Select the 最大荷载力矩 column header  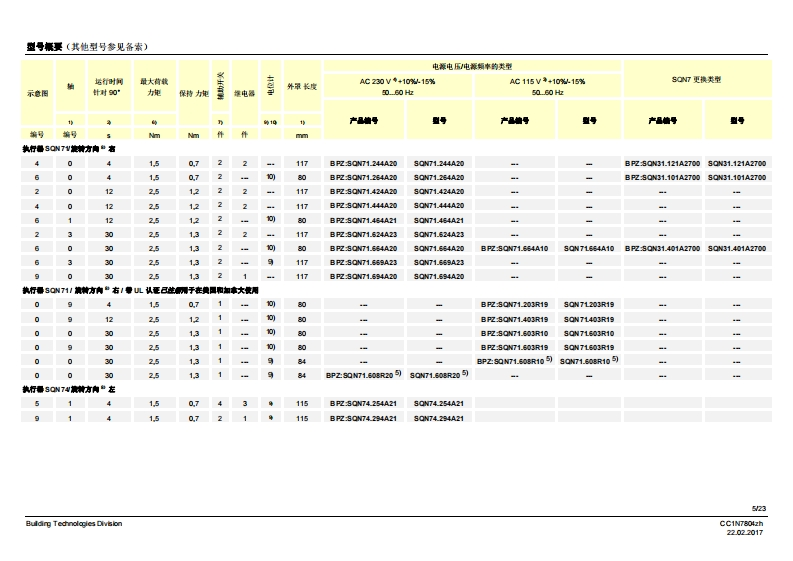click(x=153, y=86)
